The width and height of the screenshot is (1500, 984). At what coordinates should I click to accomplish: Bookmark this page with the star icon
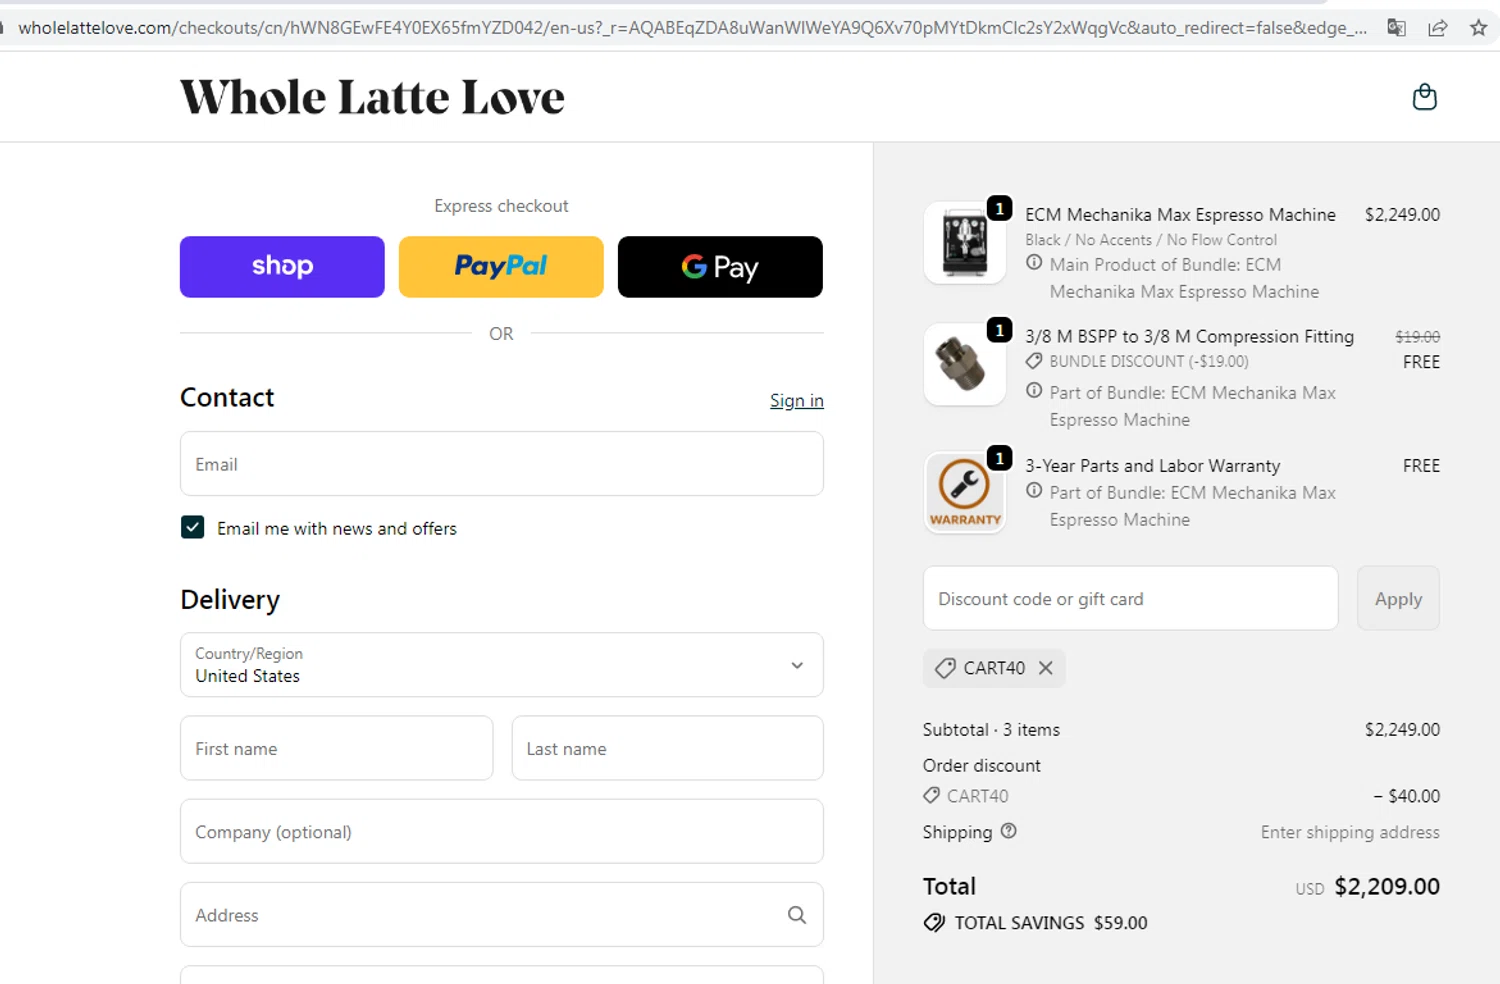pyautogui.click(x=1478, y=28)
